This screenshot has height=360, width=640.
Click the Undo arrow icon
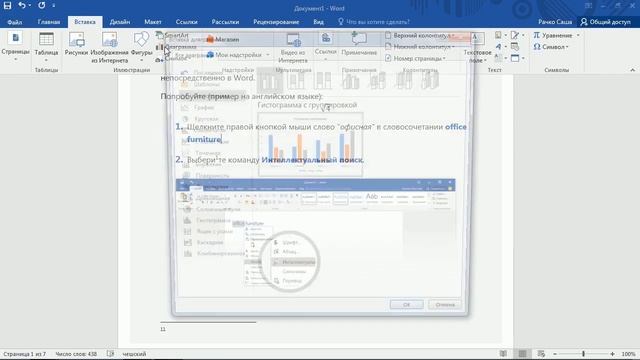click(22, 5)
